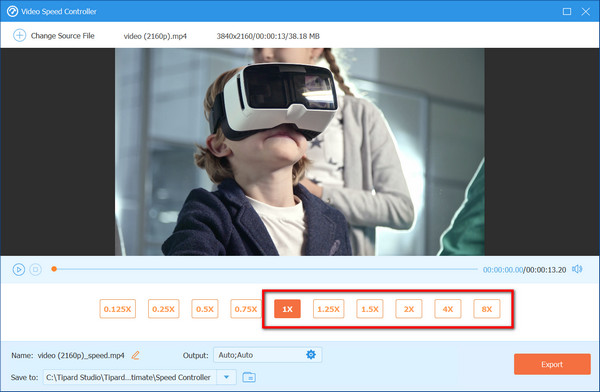600x392 pixels.
Task: Click the plus icon for Change Source File
Action: pyautogui.click(x=20, y=36)
